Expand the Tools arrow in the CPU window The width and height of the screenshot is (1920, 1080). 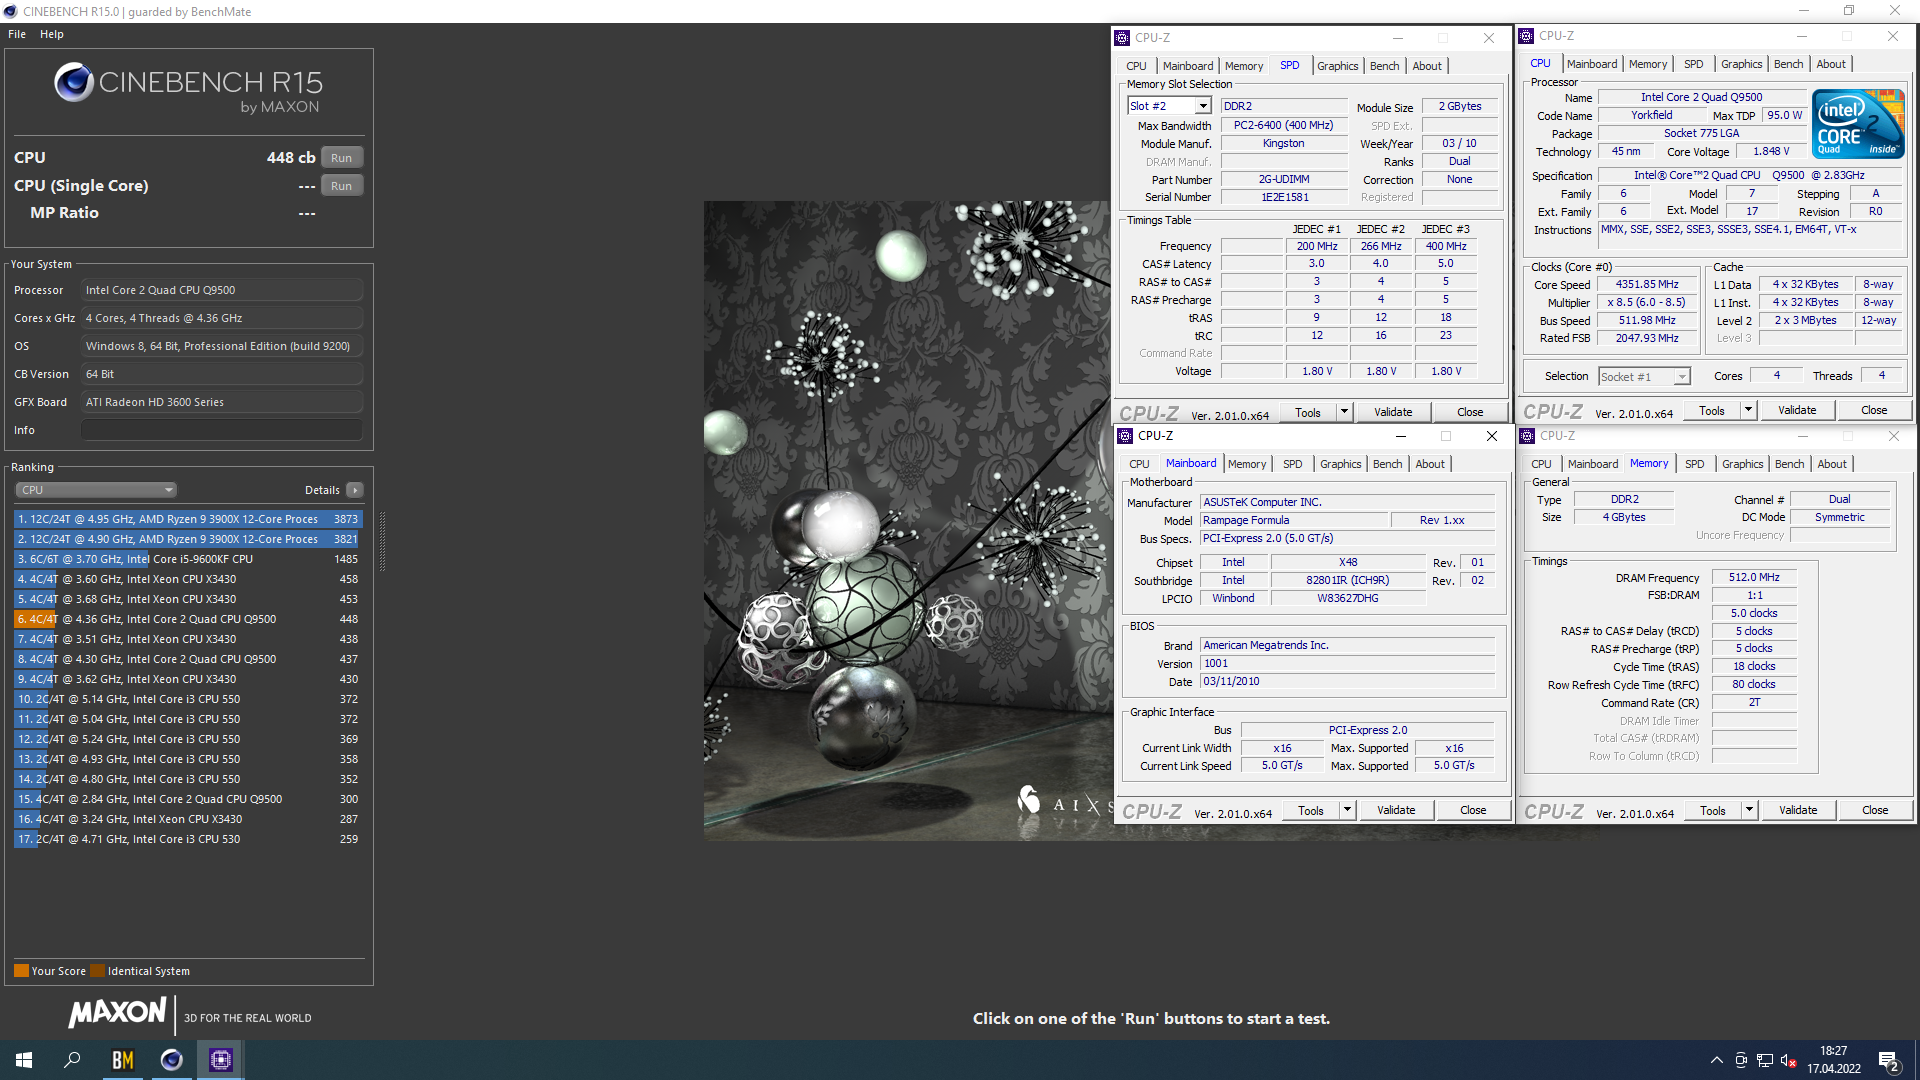1748,410
